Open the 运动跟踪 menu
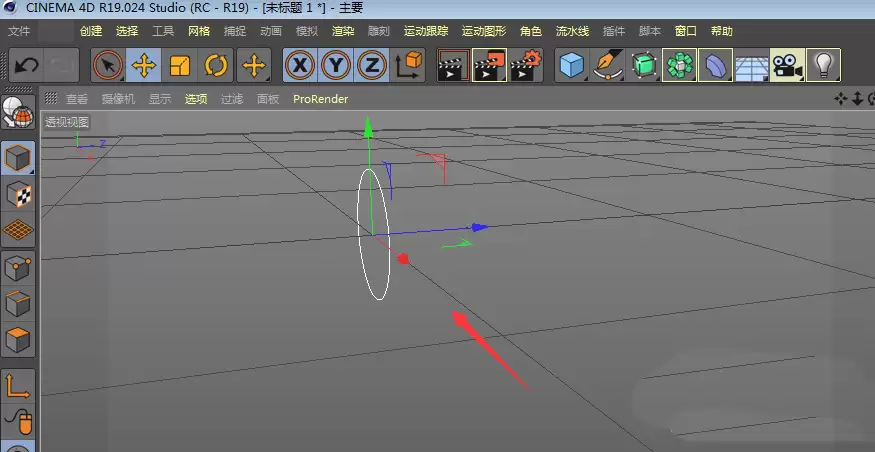Image resolution: width=875 pixels, height=452 pixels. pos(426,31)
